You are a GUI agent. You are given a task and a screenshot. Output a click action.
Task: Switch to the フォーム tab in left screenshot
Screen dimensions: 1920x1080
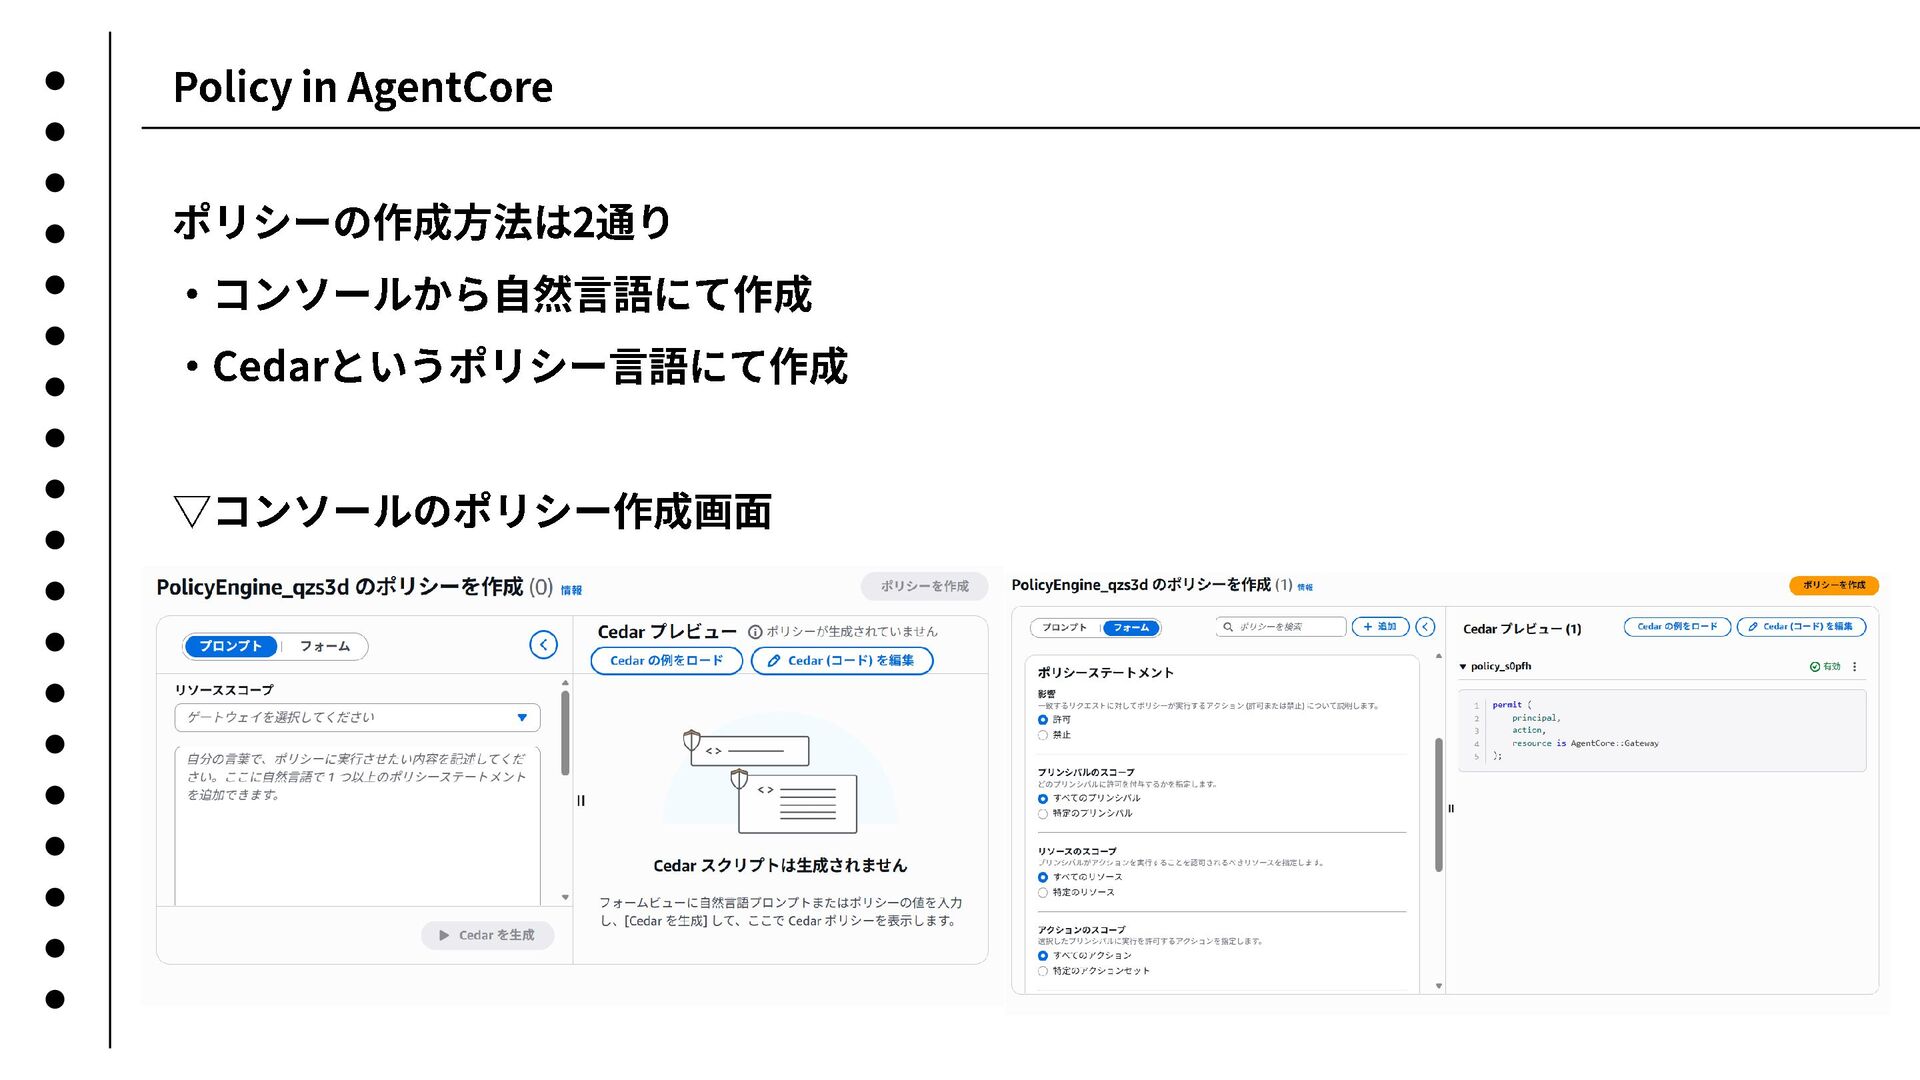coord(325,646)
